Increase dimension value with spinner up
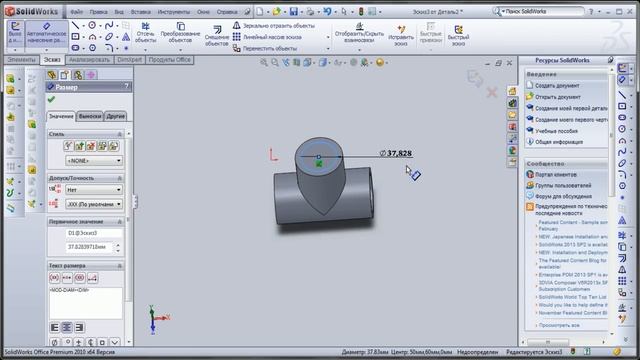640x360 pixels. click(118, 245)
